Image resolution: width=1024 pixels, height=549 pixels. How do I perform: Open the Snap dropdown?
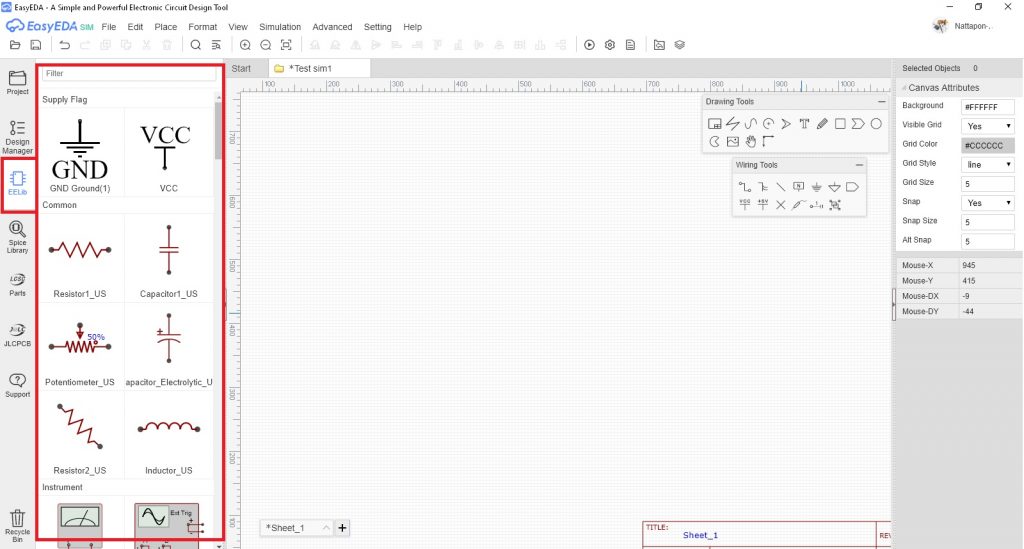point(988,203)
